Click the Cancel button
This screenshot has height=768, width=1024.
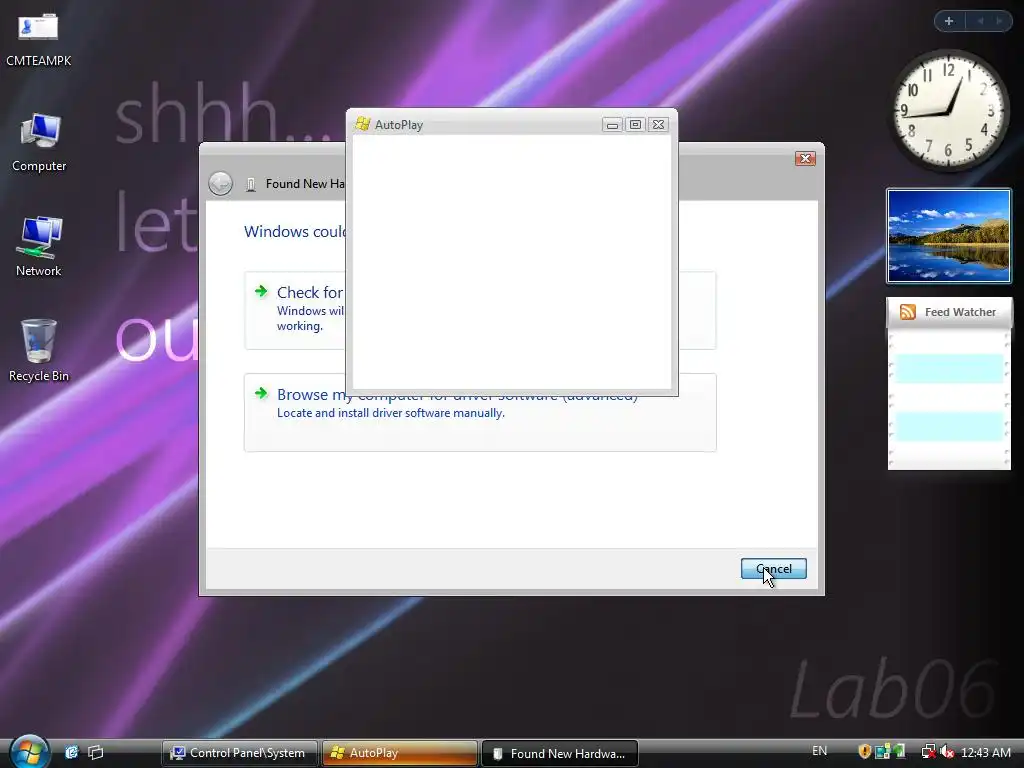(x=773, y=568)
